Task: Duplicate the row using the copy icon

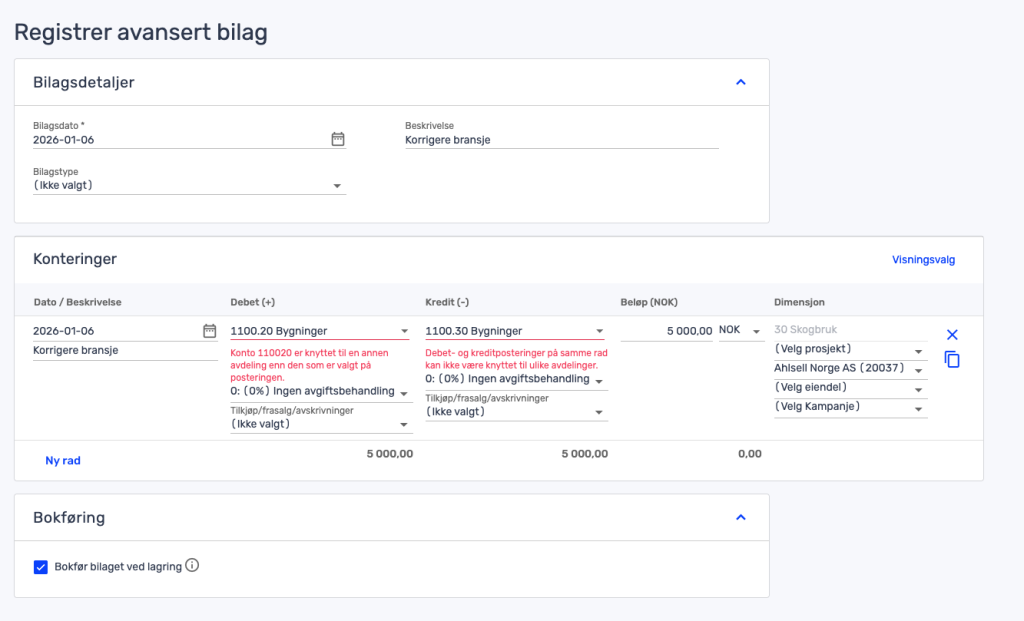Action: pyautogui.click(x=951, y=358)
